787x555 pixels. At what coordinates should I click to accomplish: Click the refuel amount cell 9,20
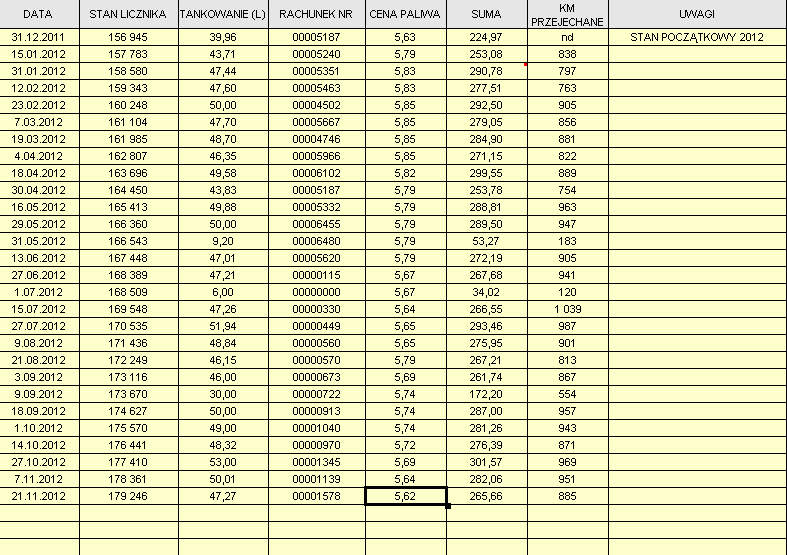pos(223,241)
